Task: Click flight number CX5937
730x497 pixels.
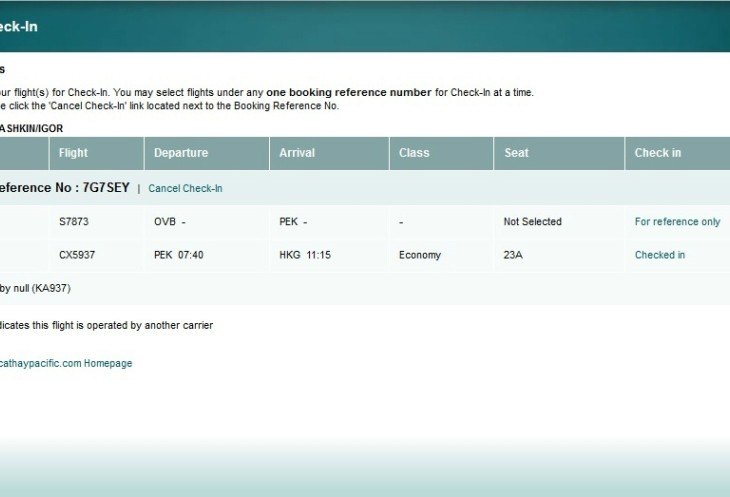Action: point(77,255)
